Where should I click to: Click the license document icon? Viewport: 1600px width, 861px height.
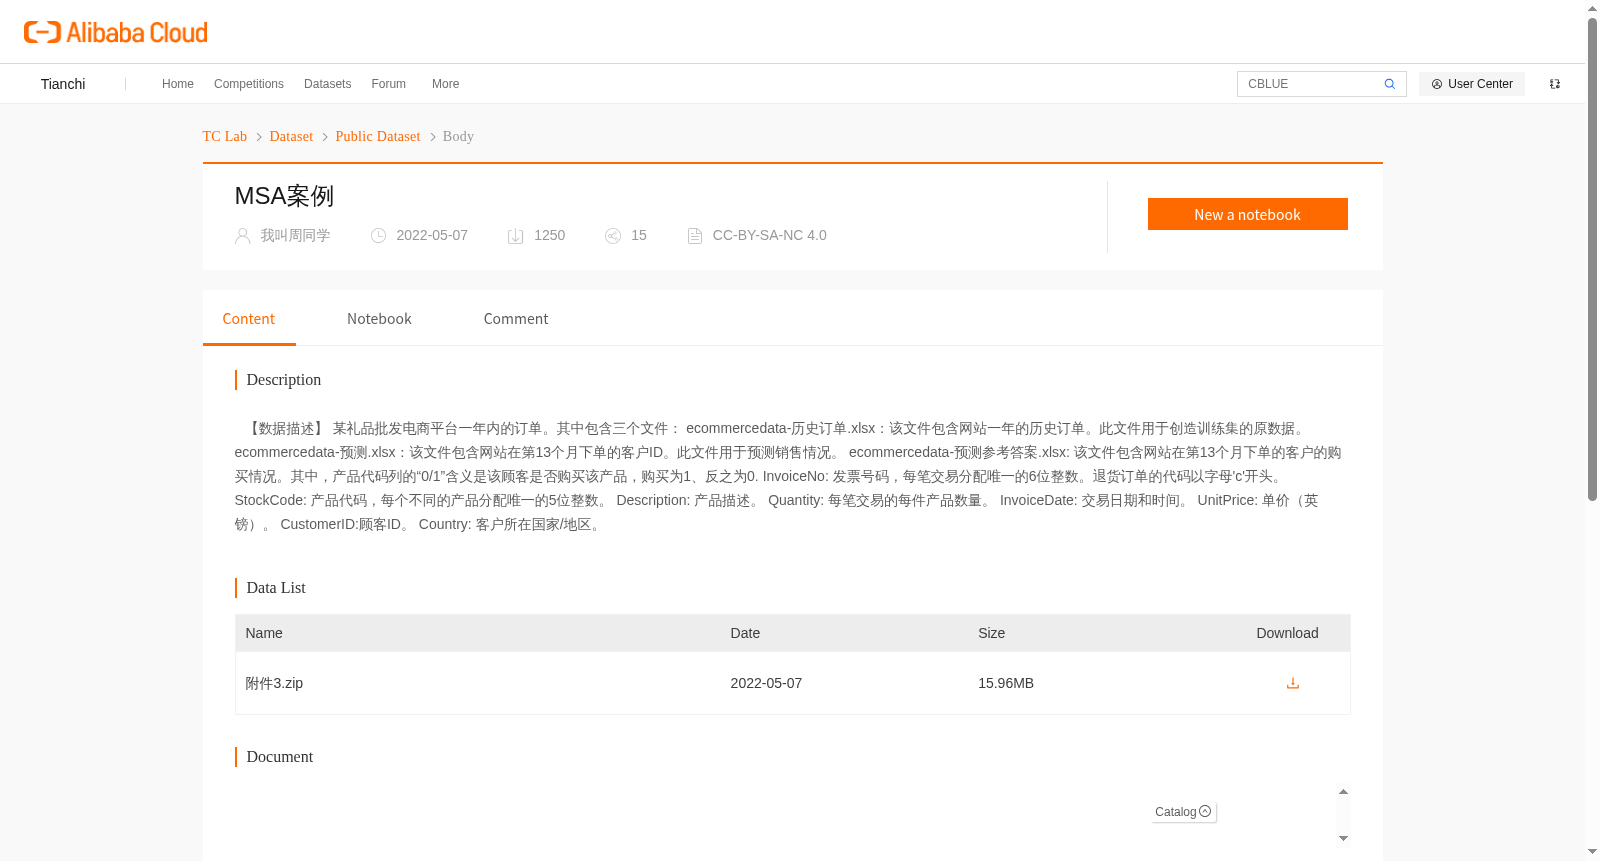point(695,236)
